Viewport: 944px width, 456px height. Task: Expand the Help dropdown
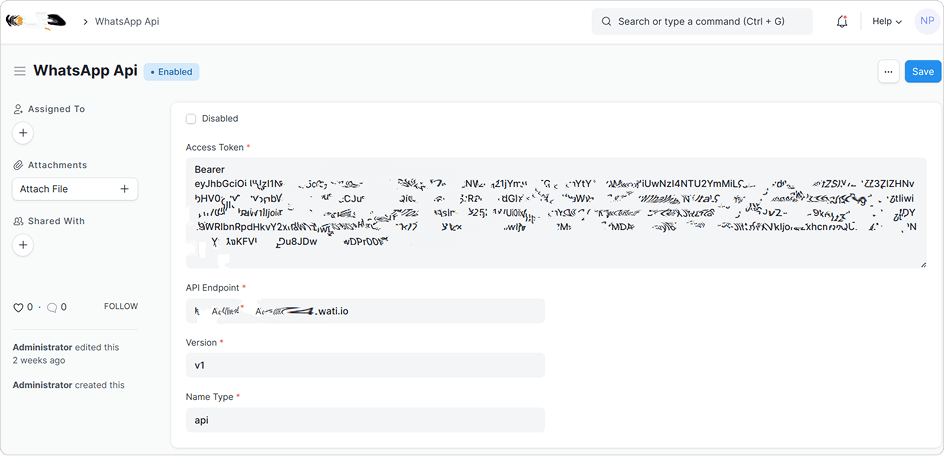click(x=886, y=22)
